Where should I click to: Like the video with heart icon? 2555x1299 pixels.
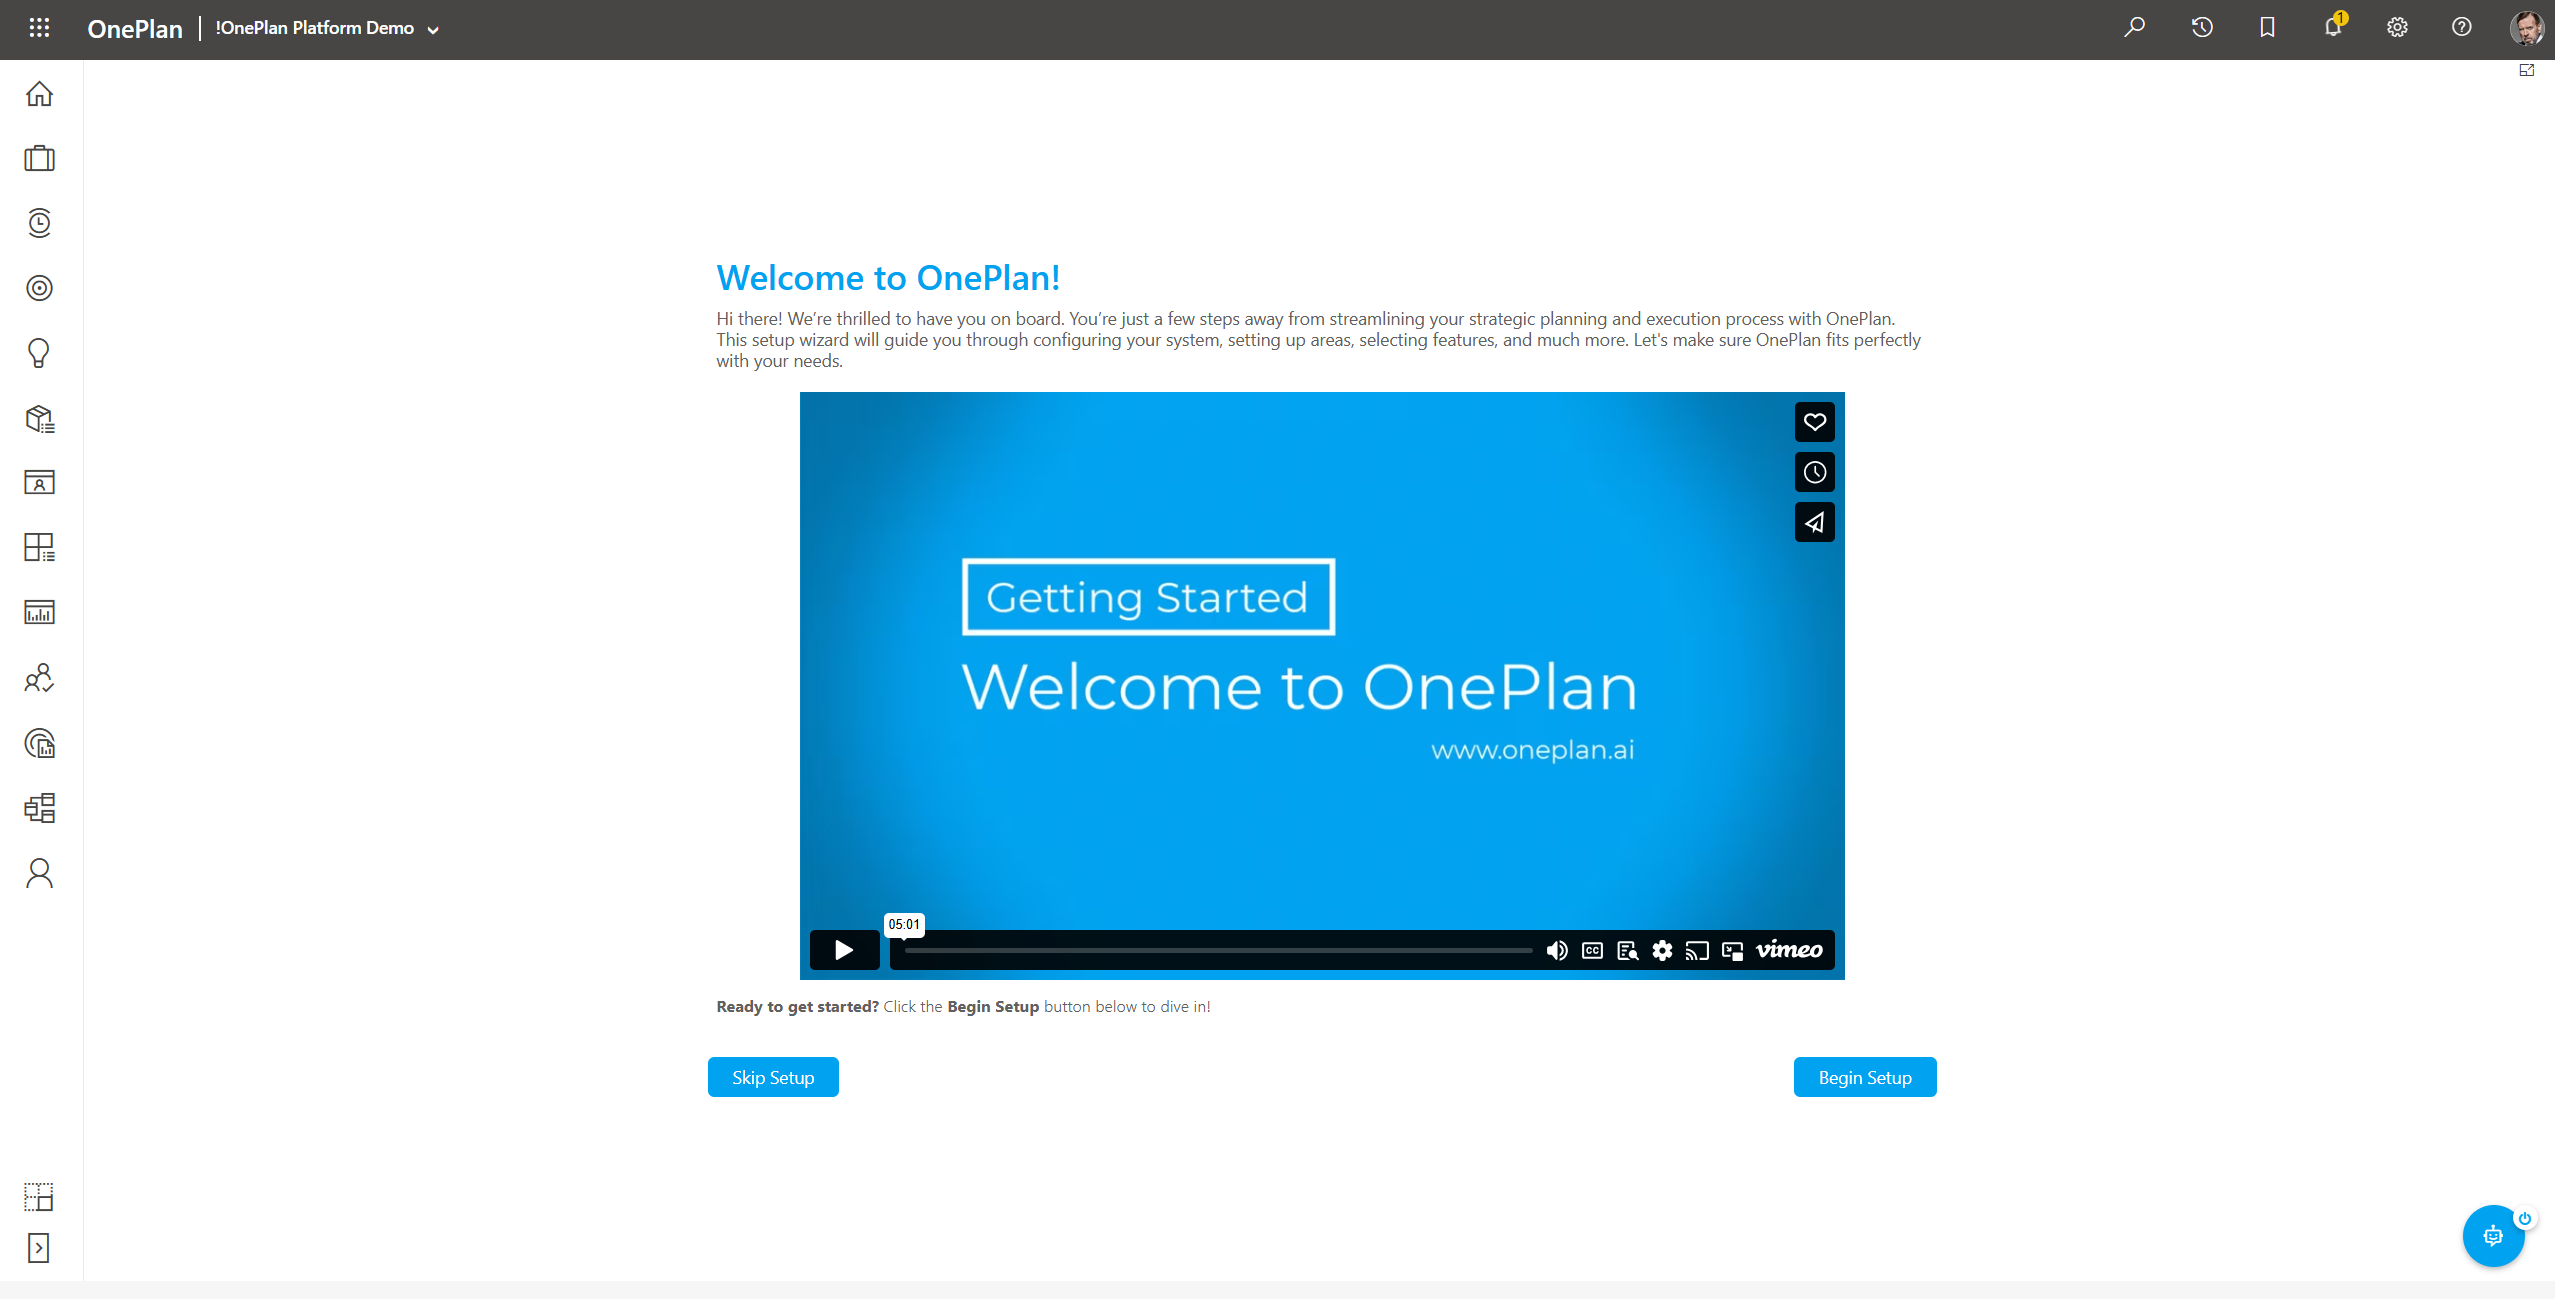tap(1814, 422)
